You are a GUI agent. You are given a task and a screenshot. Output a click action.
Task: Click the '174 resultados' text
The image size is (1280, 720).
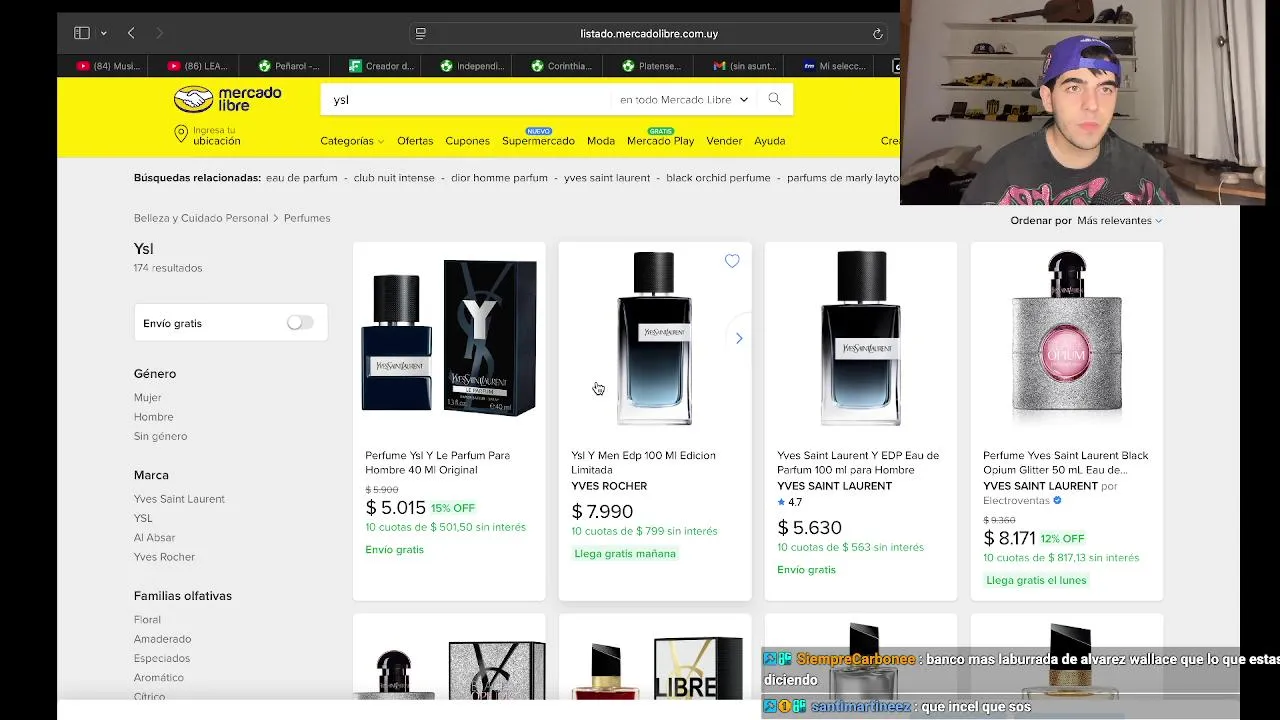[168, 268]
